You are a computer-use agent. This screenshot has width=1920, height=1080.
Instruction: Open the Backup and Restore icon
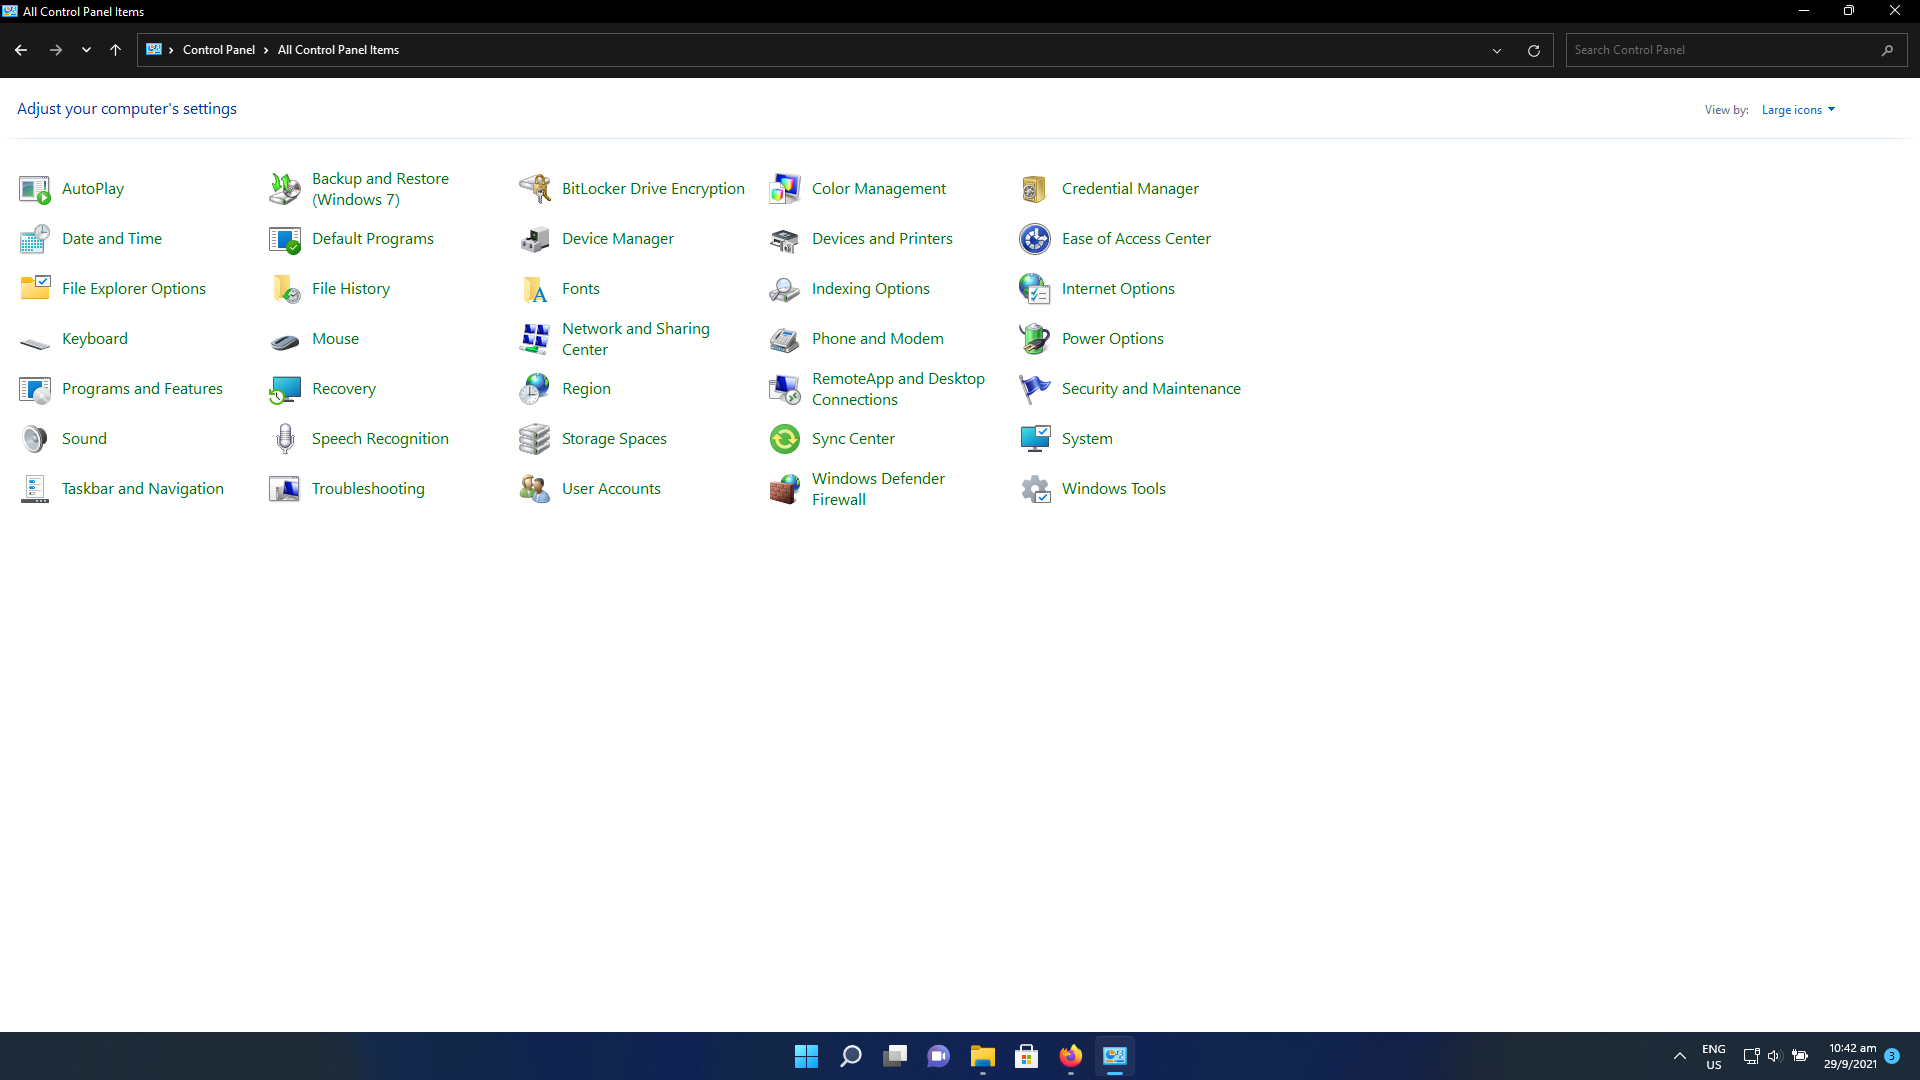[285, 189]
